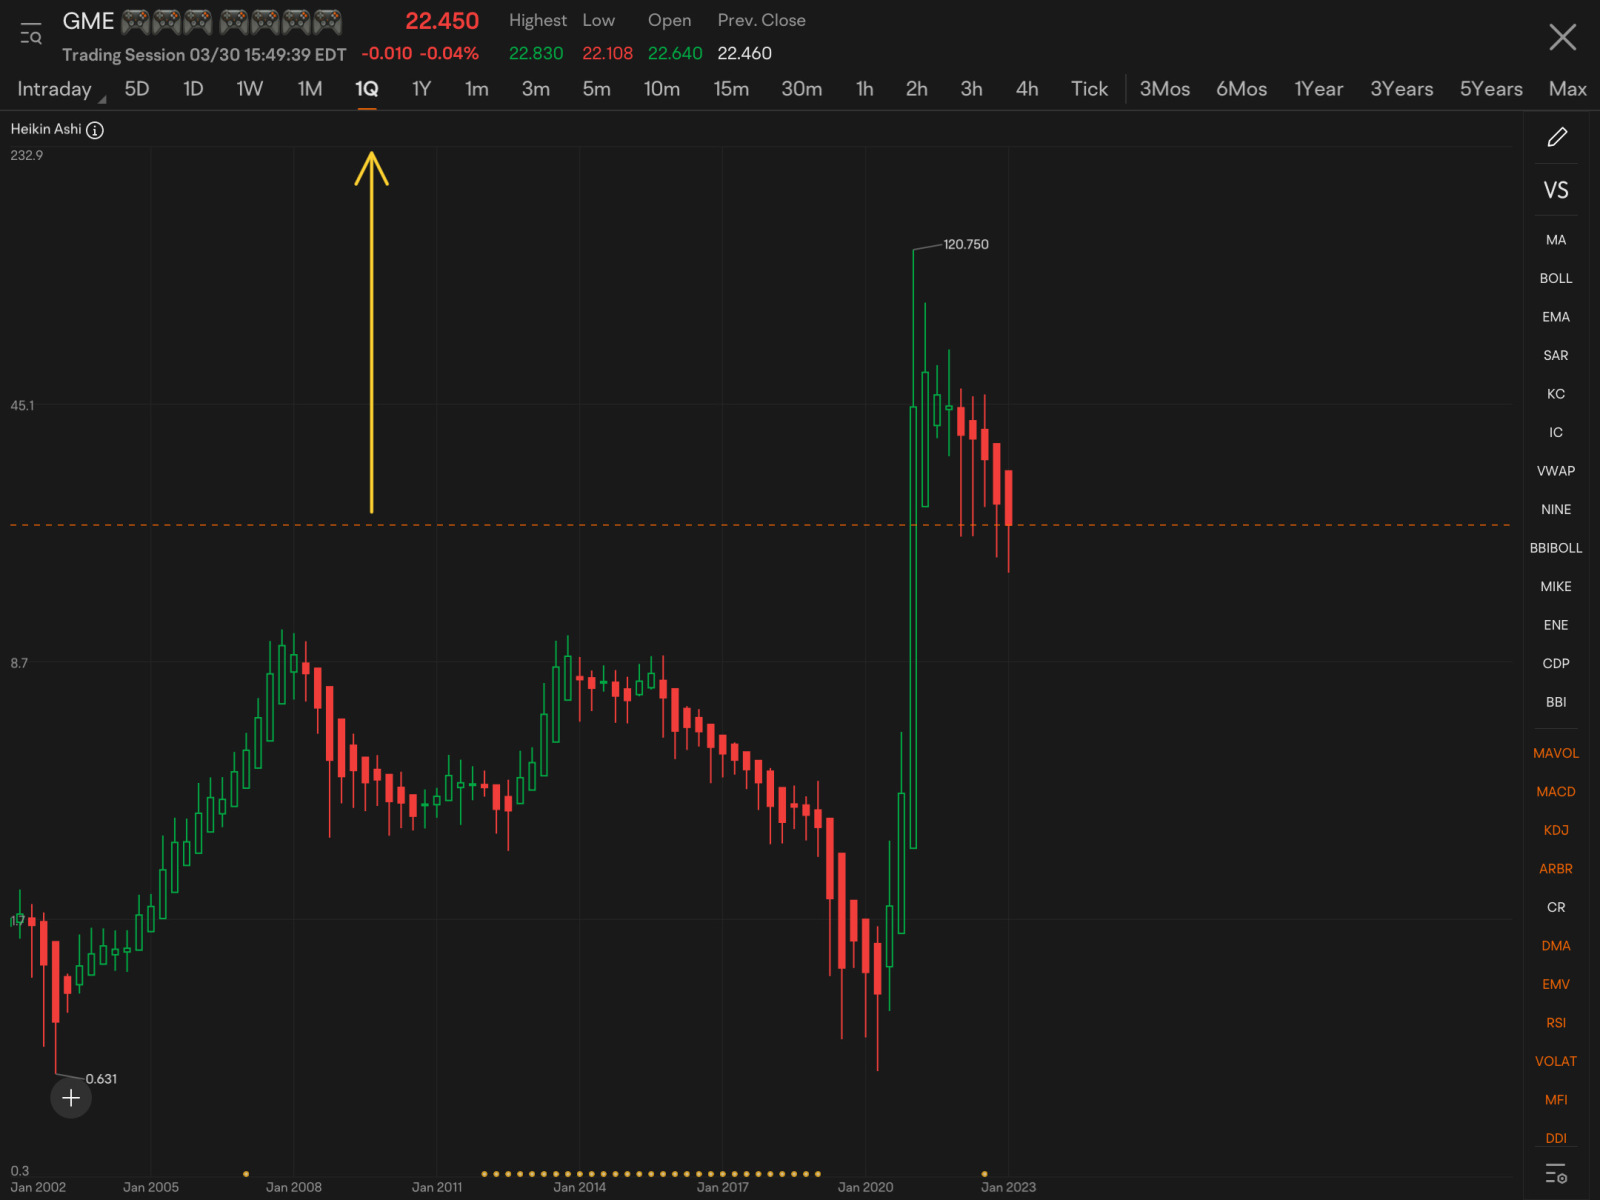
Task: Select the 2h interval
Action: pyautogui.click(x=917, y=89)
